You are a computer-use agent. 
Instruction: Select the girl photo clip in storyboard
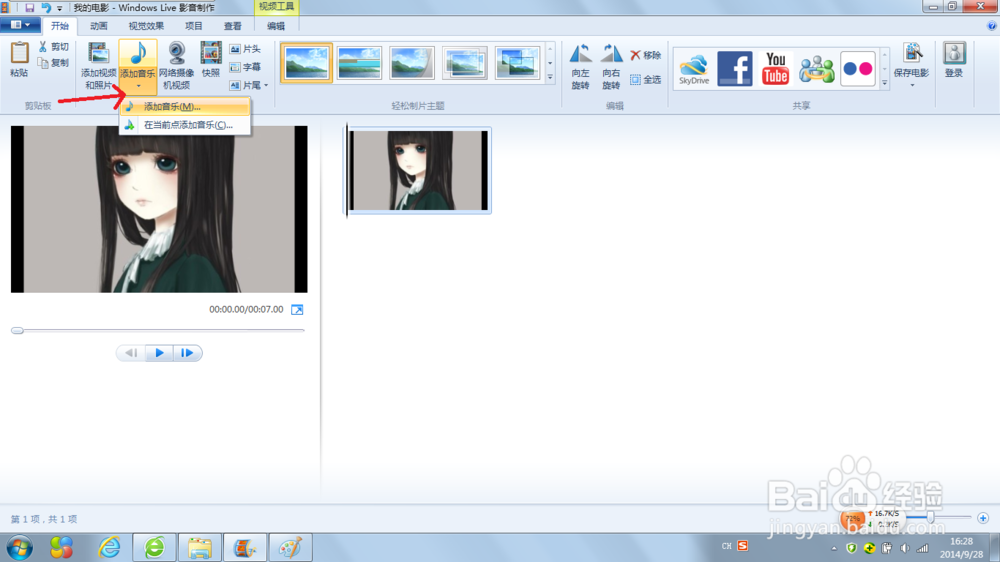tap(418, 170)
